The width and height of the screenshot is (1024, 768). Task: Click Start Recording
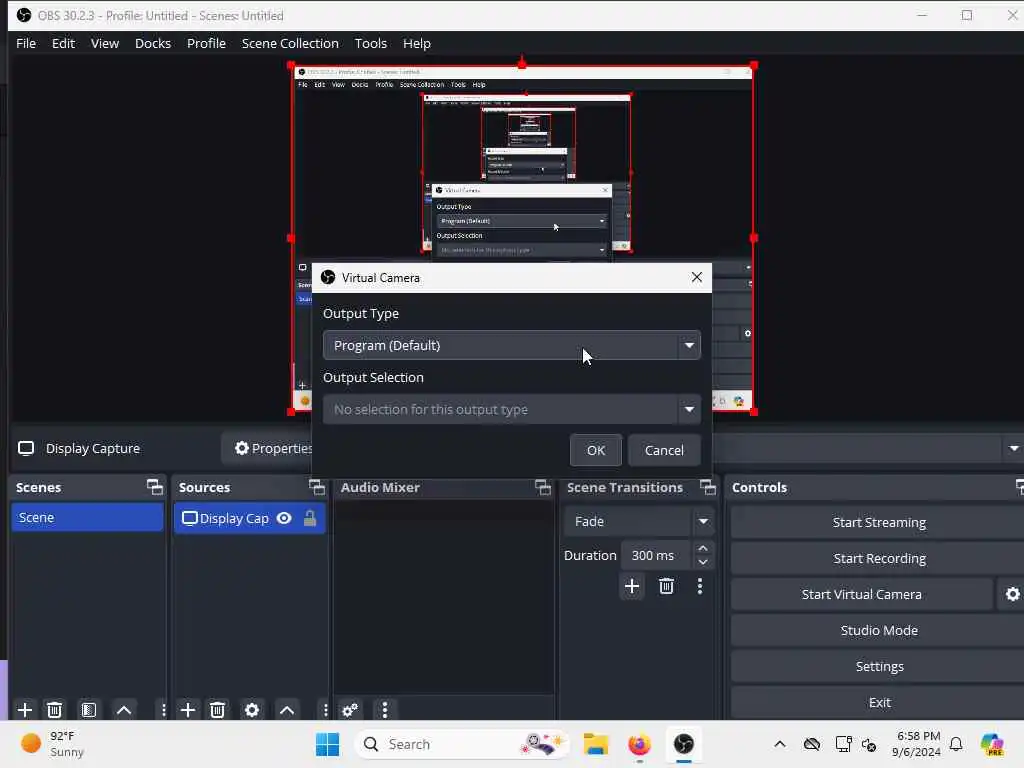pos(878,558)
